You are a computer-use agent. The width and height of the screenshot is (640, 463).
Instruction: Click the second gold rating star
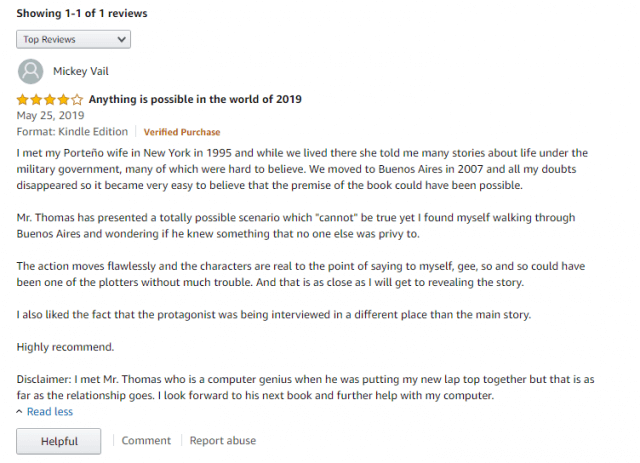click(x=36, y=99)
